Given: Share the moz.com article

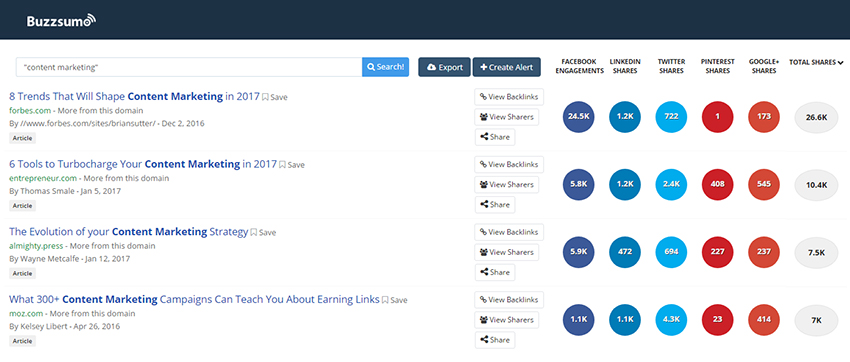Looking at the screenshot, I should tap(495, 340).
